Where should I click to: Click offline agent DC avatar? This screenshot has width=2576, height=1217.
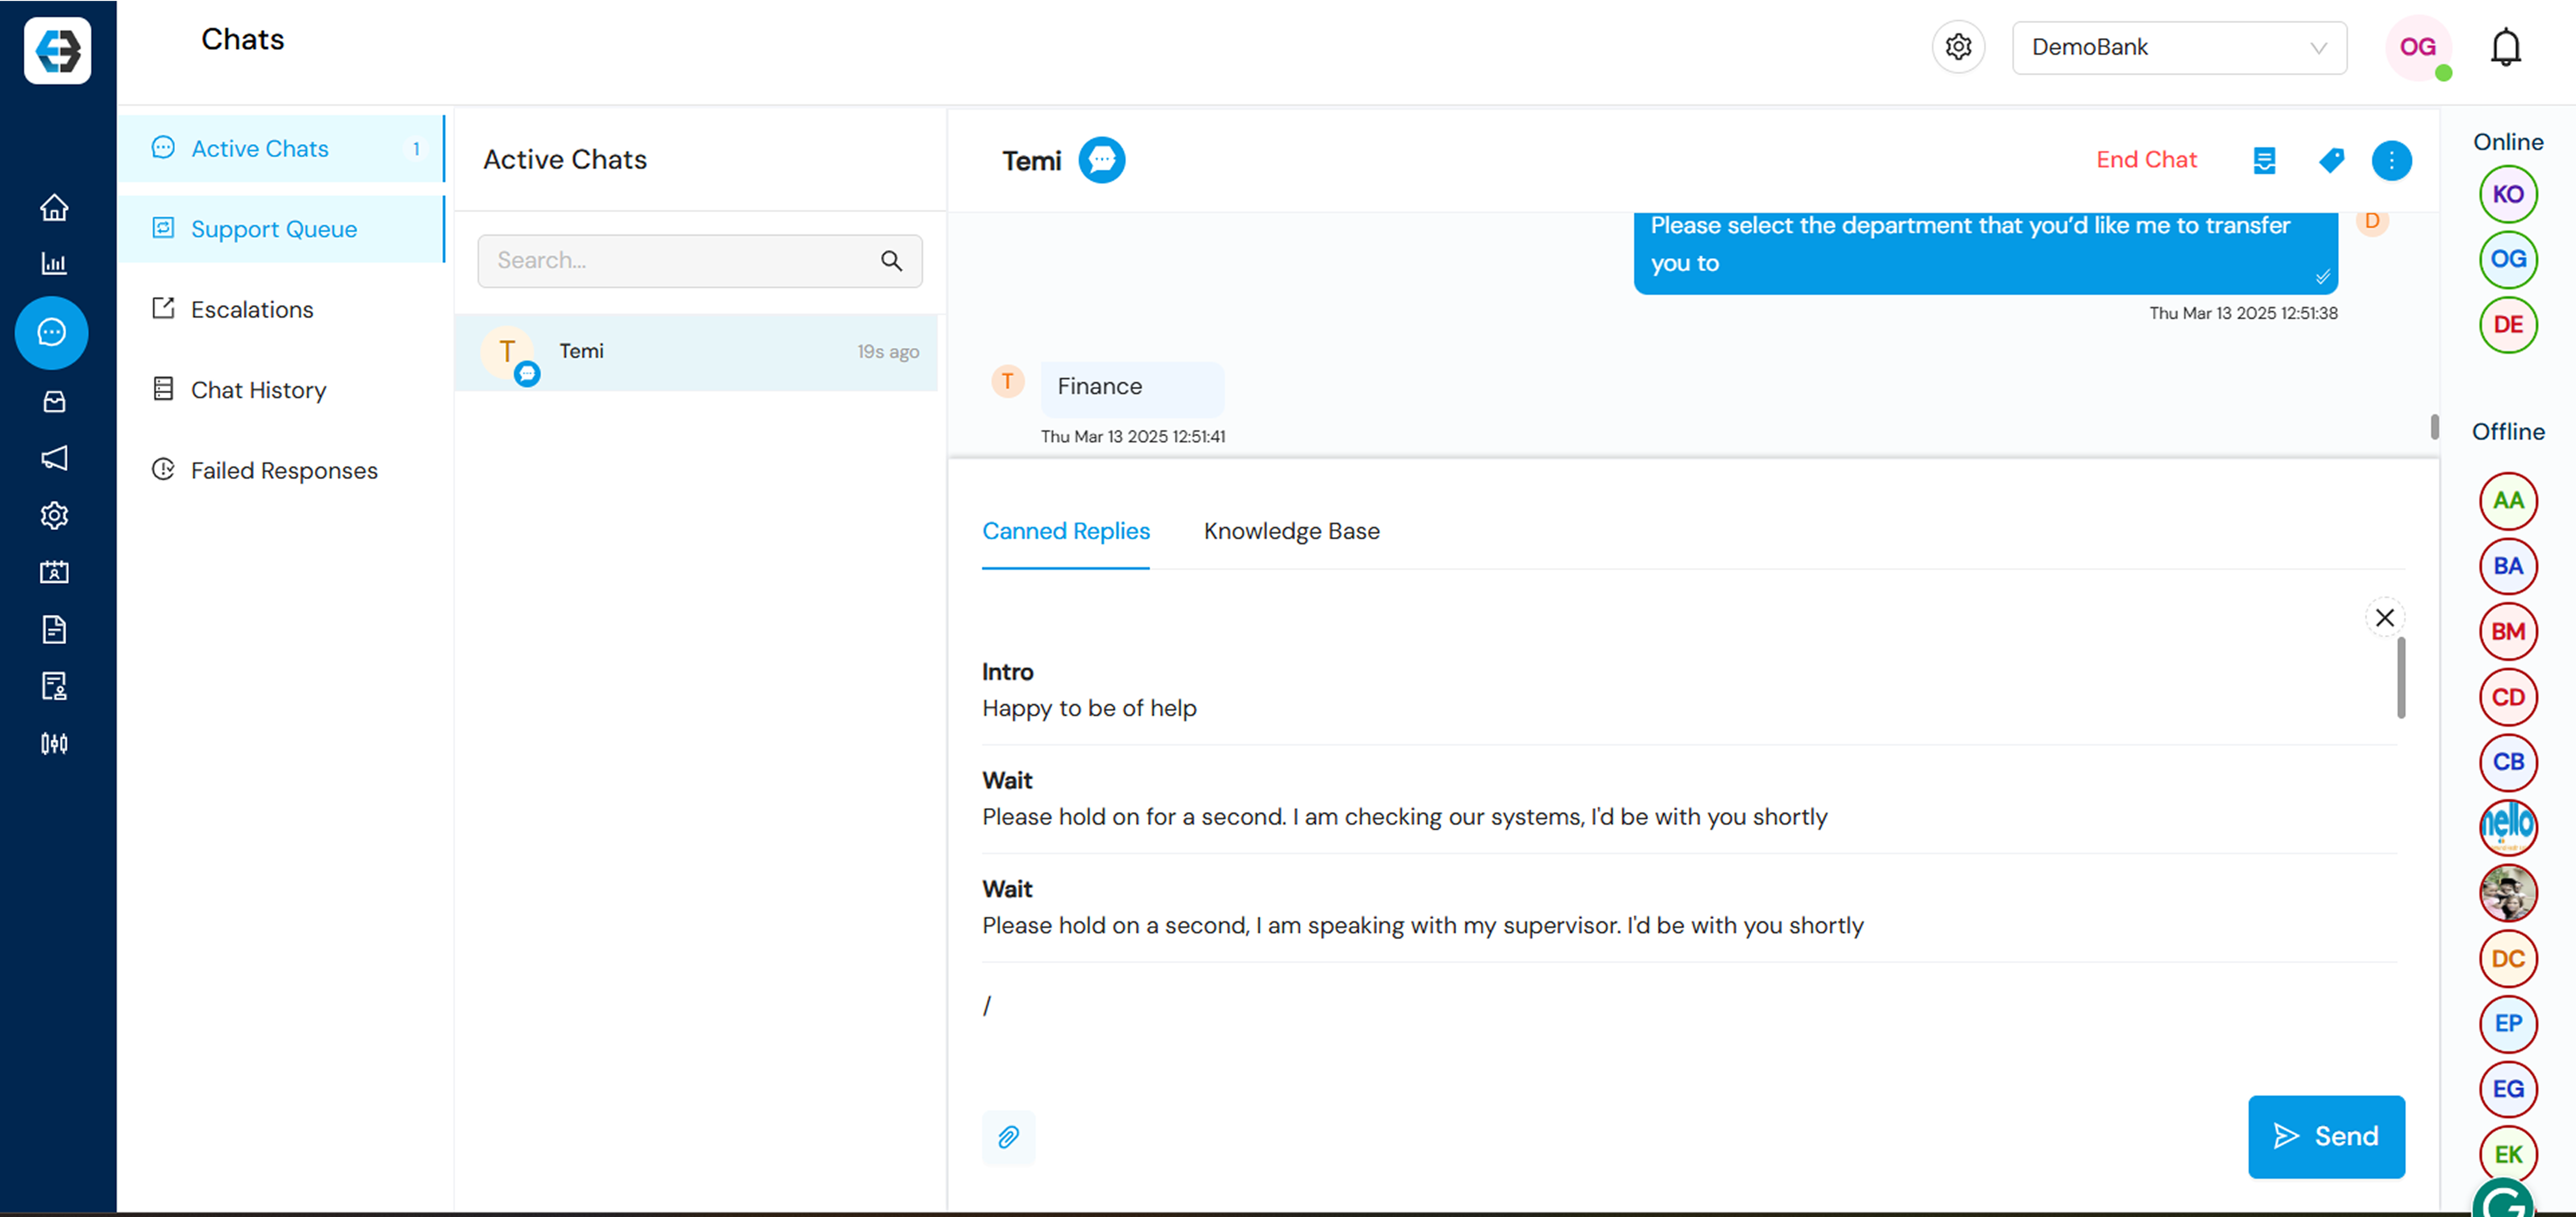2508,959
